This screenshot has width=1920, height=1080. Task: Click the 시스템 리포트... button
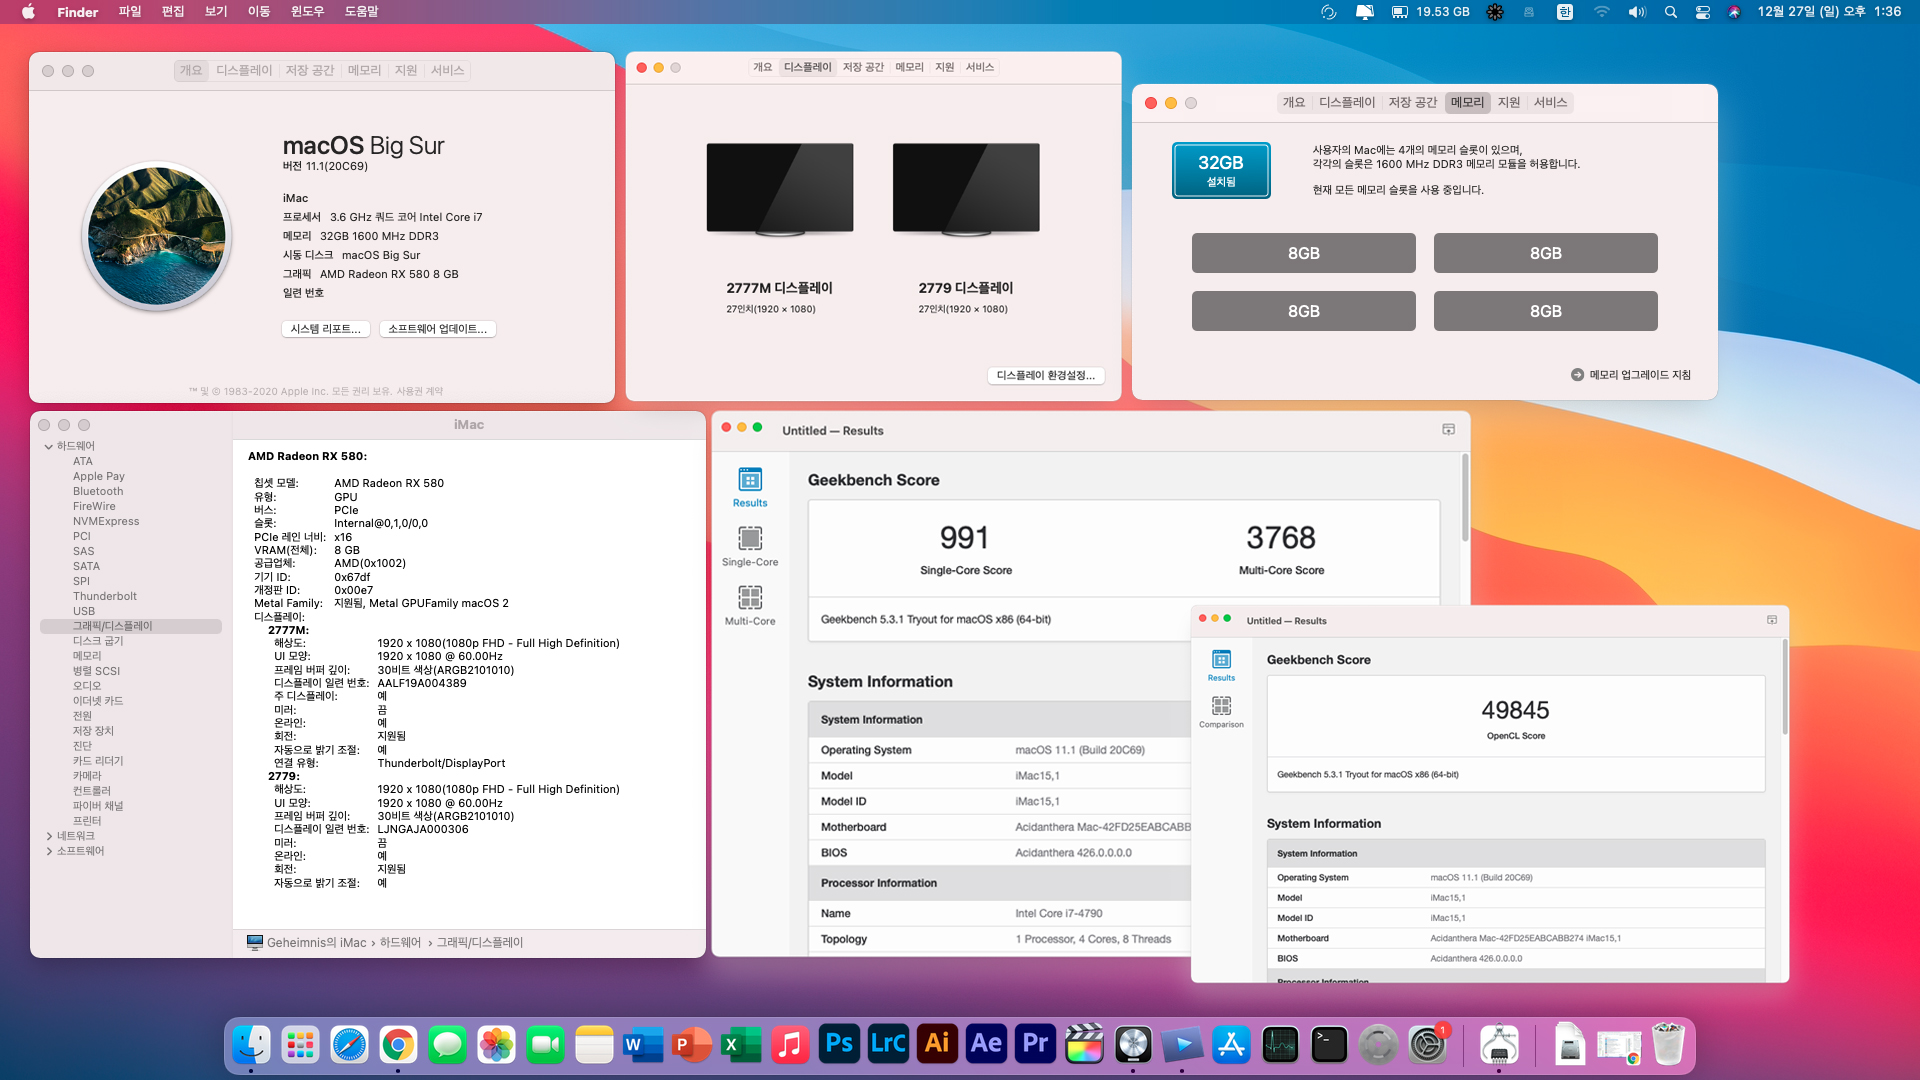pos(325,329)
